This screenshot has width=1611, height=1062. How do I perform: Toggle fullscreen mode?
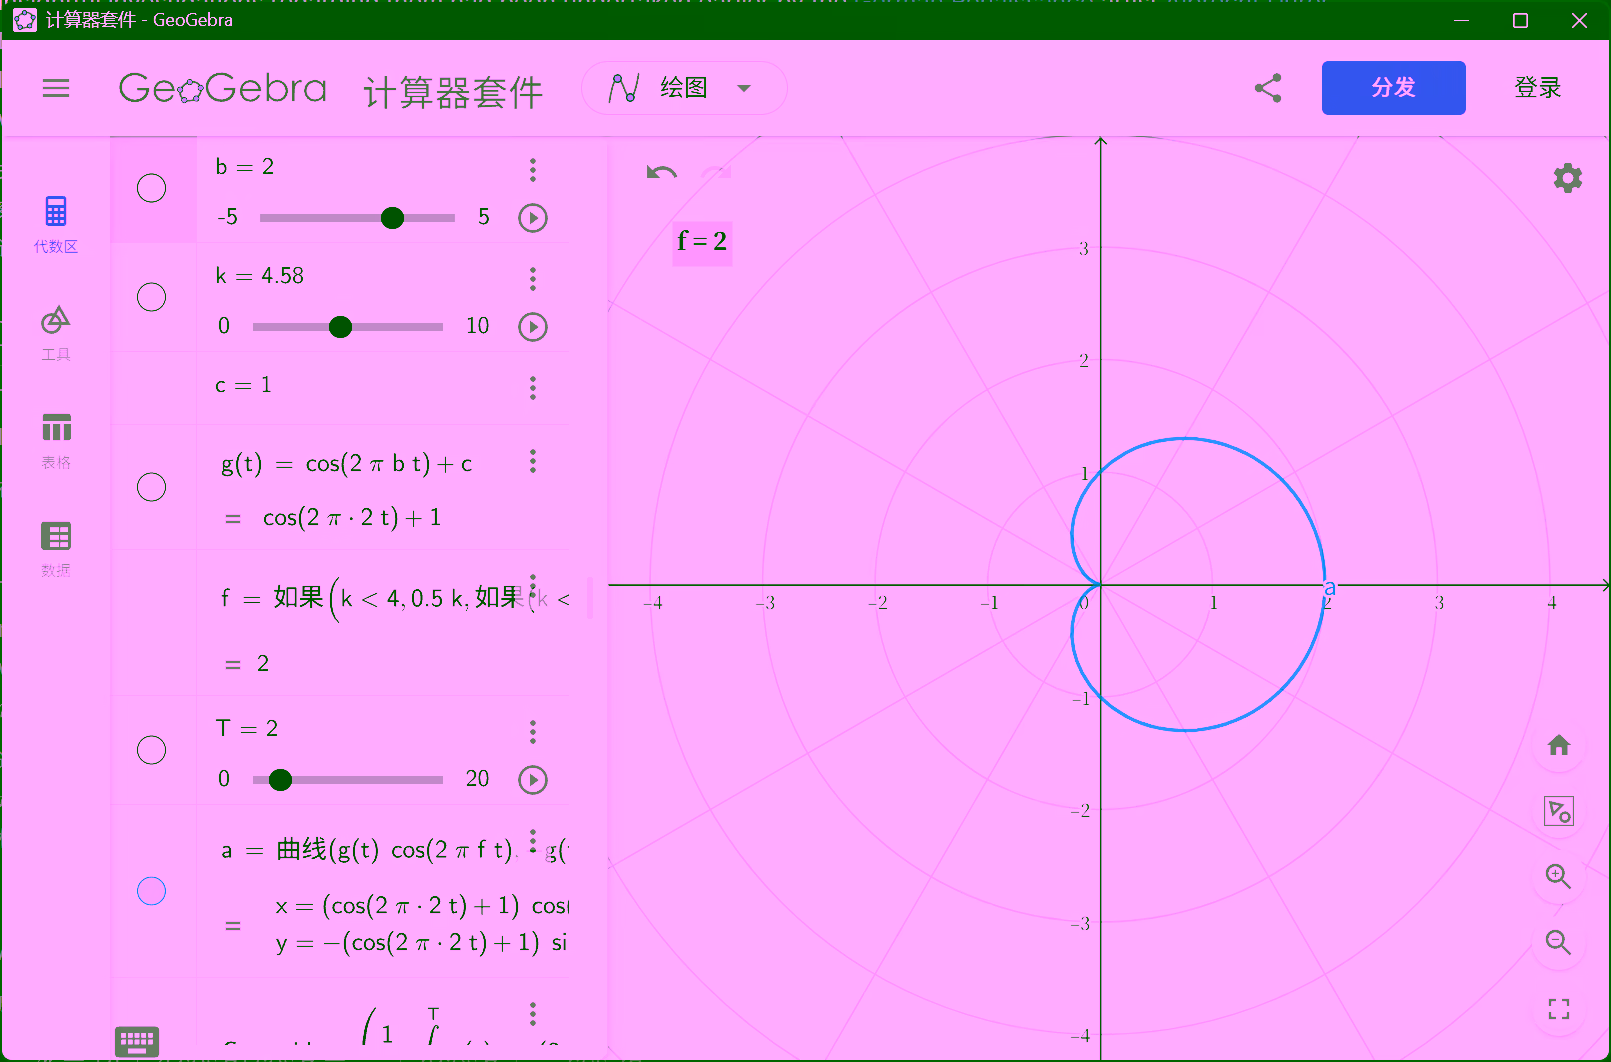(x=1558, y=1009)
